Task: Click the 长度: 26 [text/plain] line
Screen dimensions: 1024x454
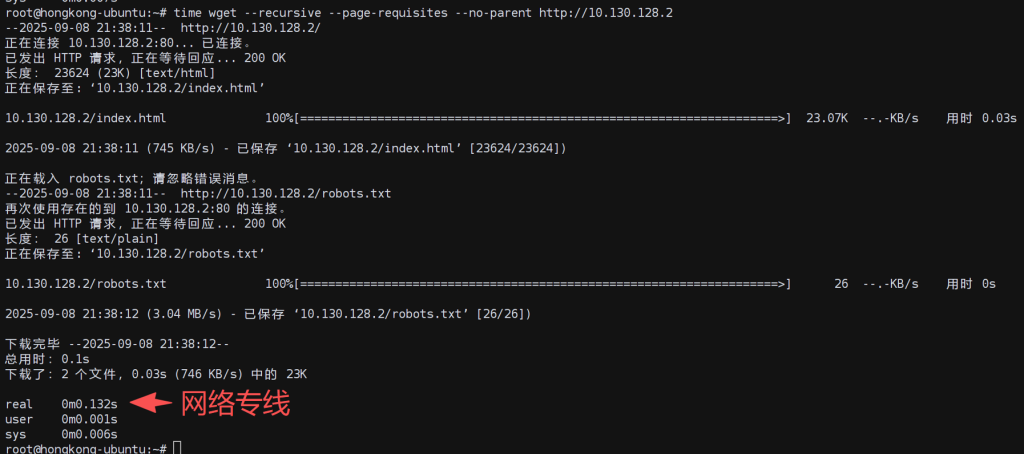Action: [82, 238]
